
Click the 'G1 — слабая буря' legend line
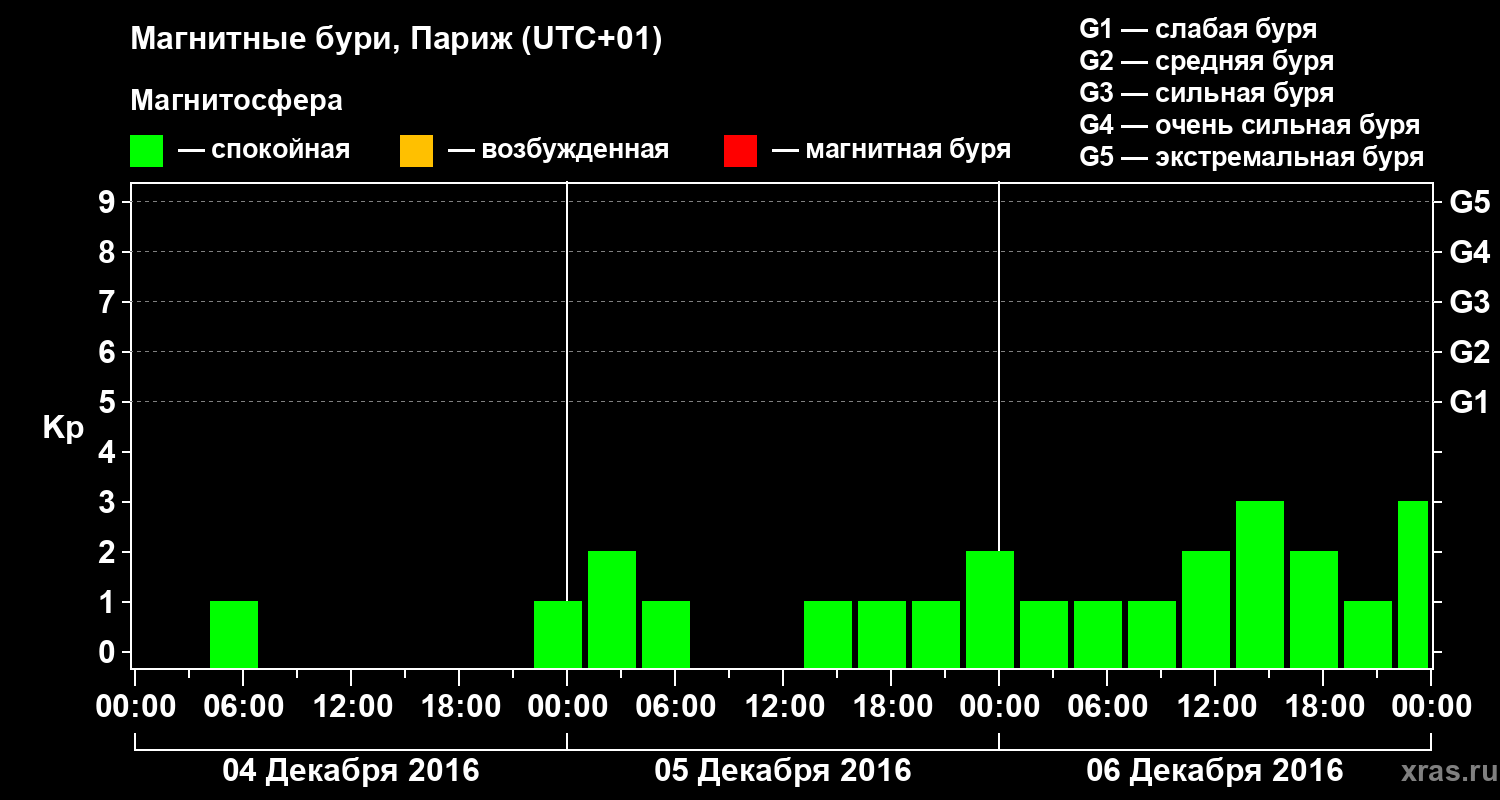(x=1198, y=29)
